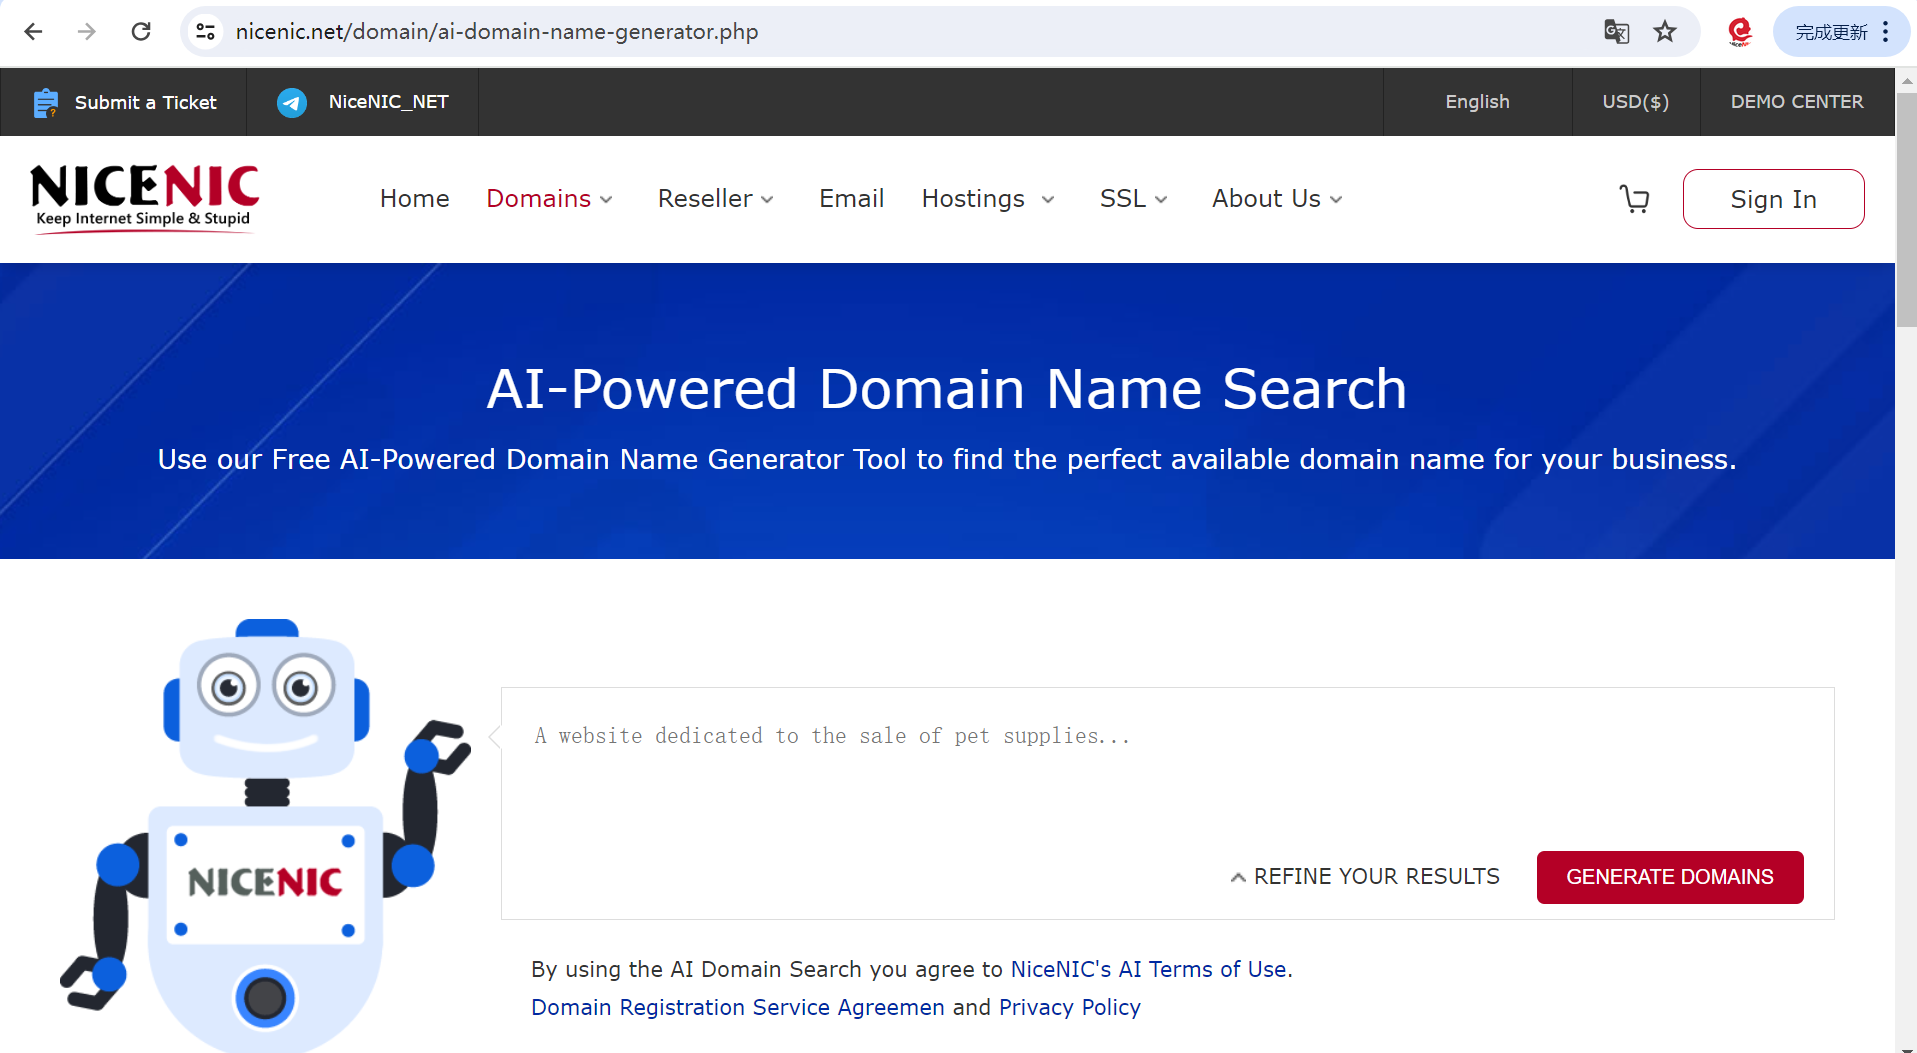Image resolution: width=1917 pixels, height=1053 pixels.
Task: Open the Hostings dropdown menu
Action: [x=986, y=198]
